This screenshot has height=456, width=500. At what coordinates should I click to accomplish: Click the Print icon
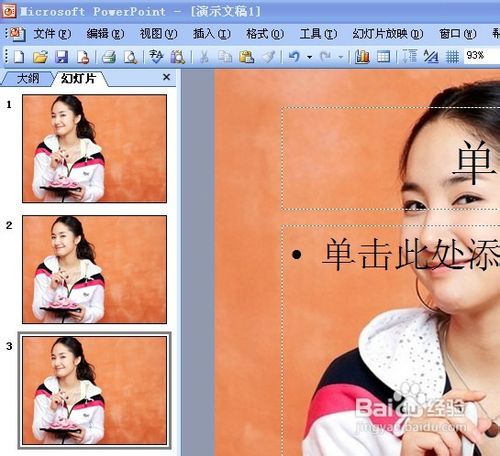point(109,57)
